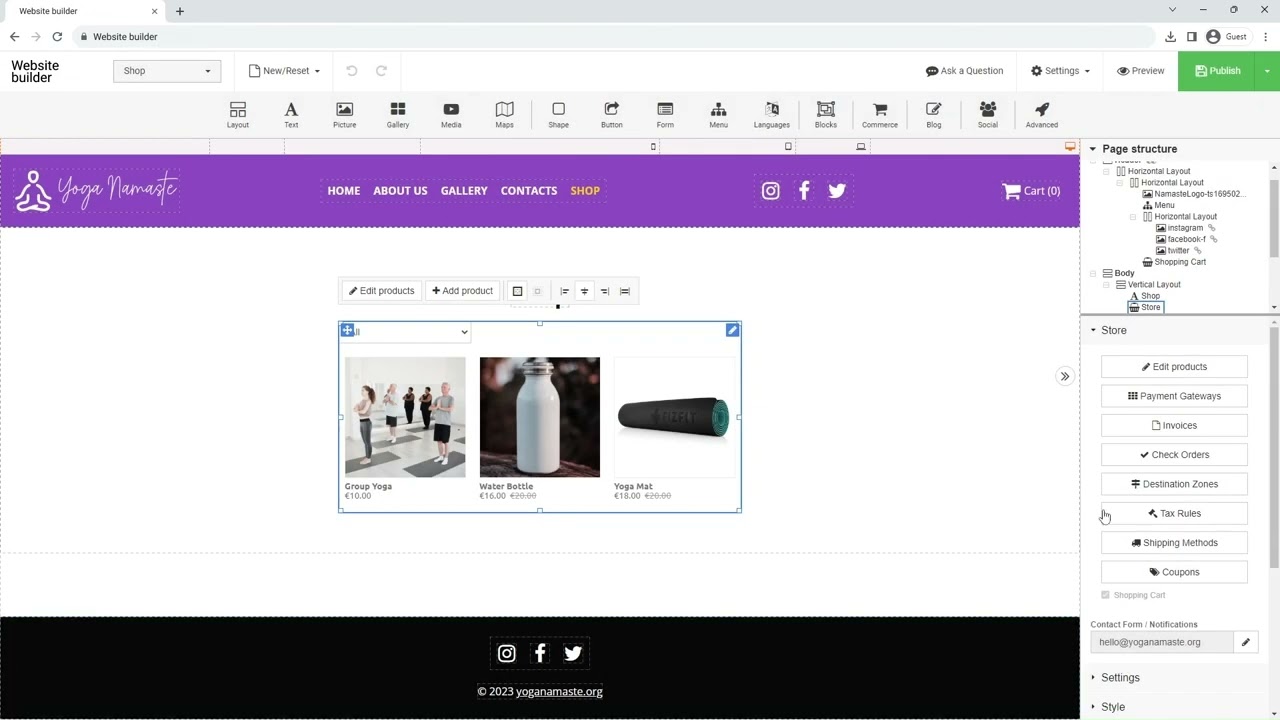
Task: Click blue pencil edit icon on store
Action: pyautogui.click(x=733, y=330)
